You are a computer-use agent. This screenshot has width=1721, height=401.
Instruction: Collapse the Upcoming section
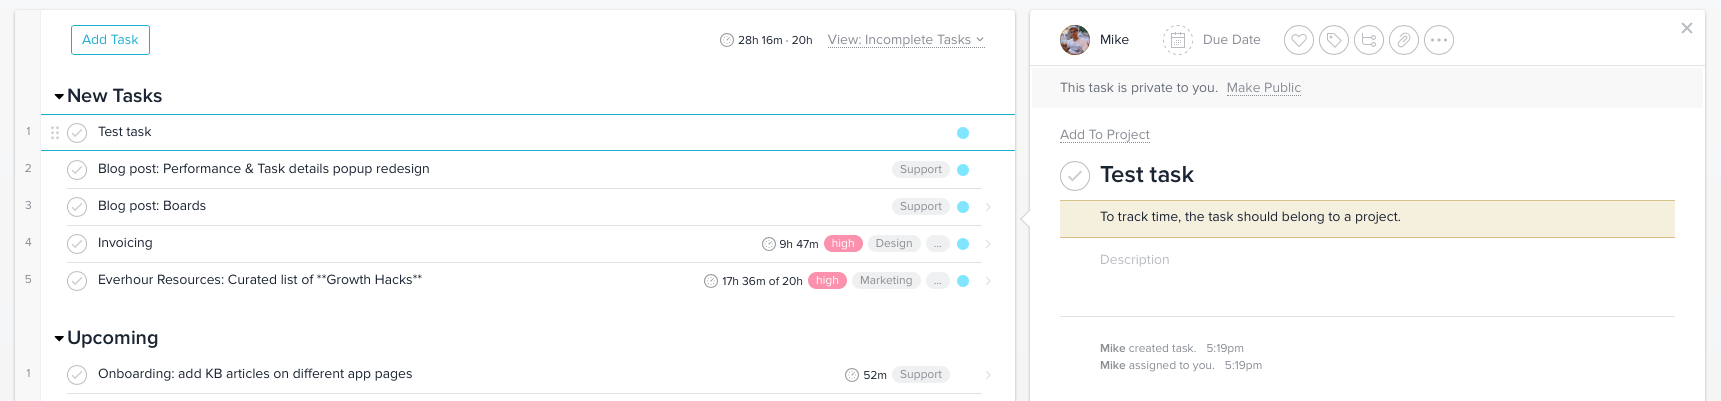pyautogui.click(x=60, y=339)
